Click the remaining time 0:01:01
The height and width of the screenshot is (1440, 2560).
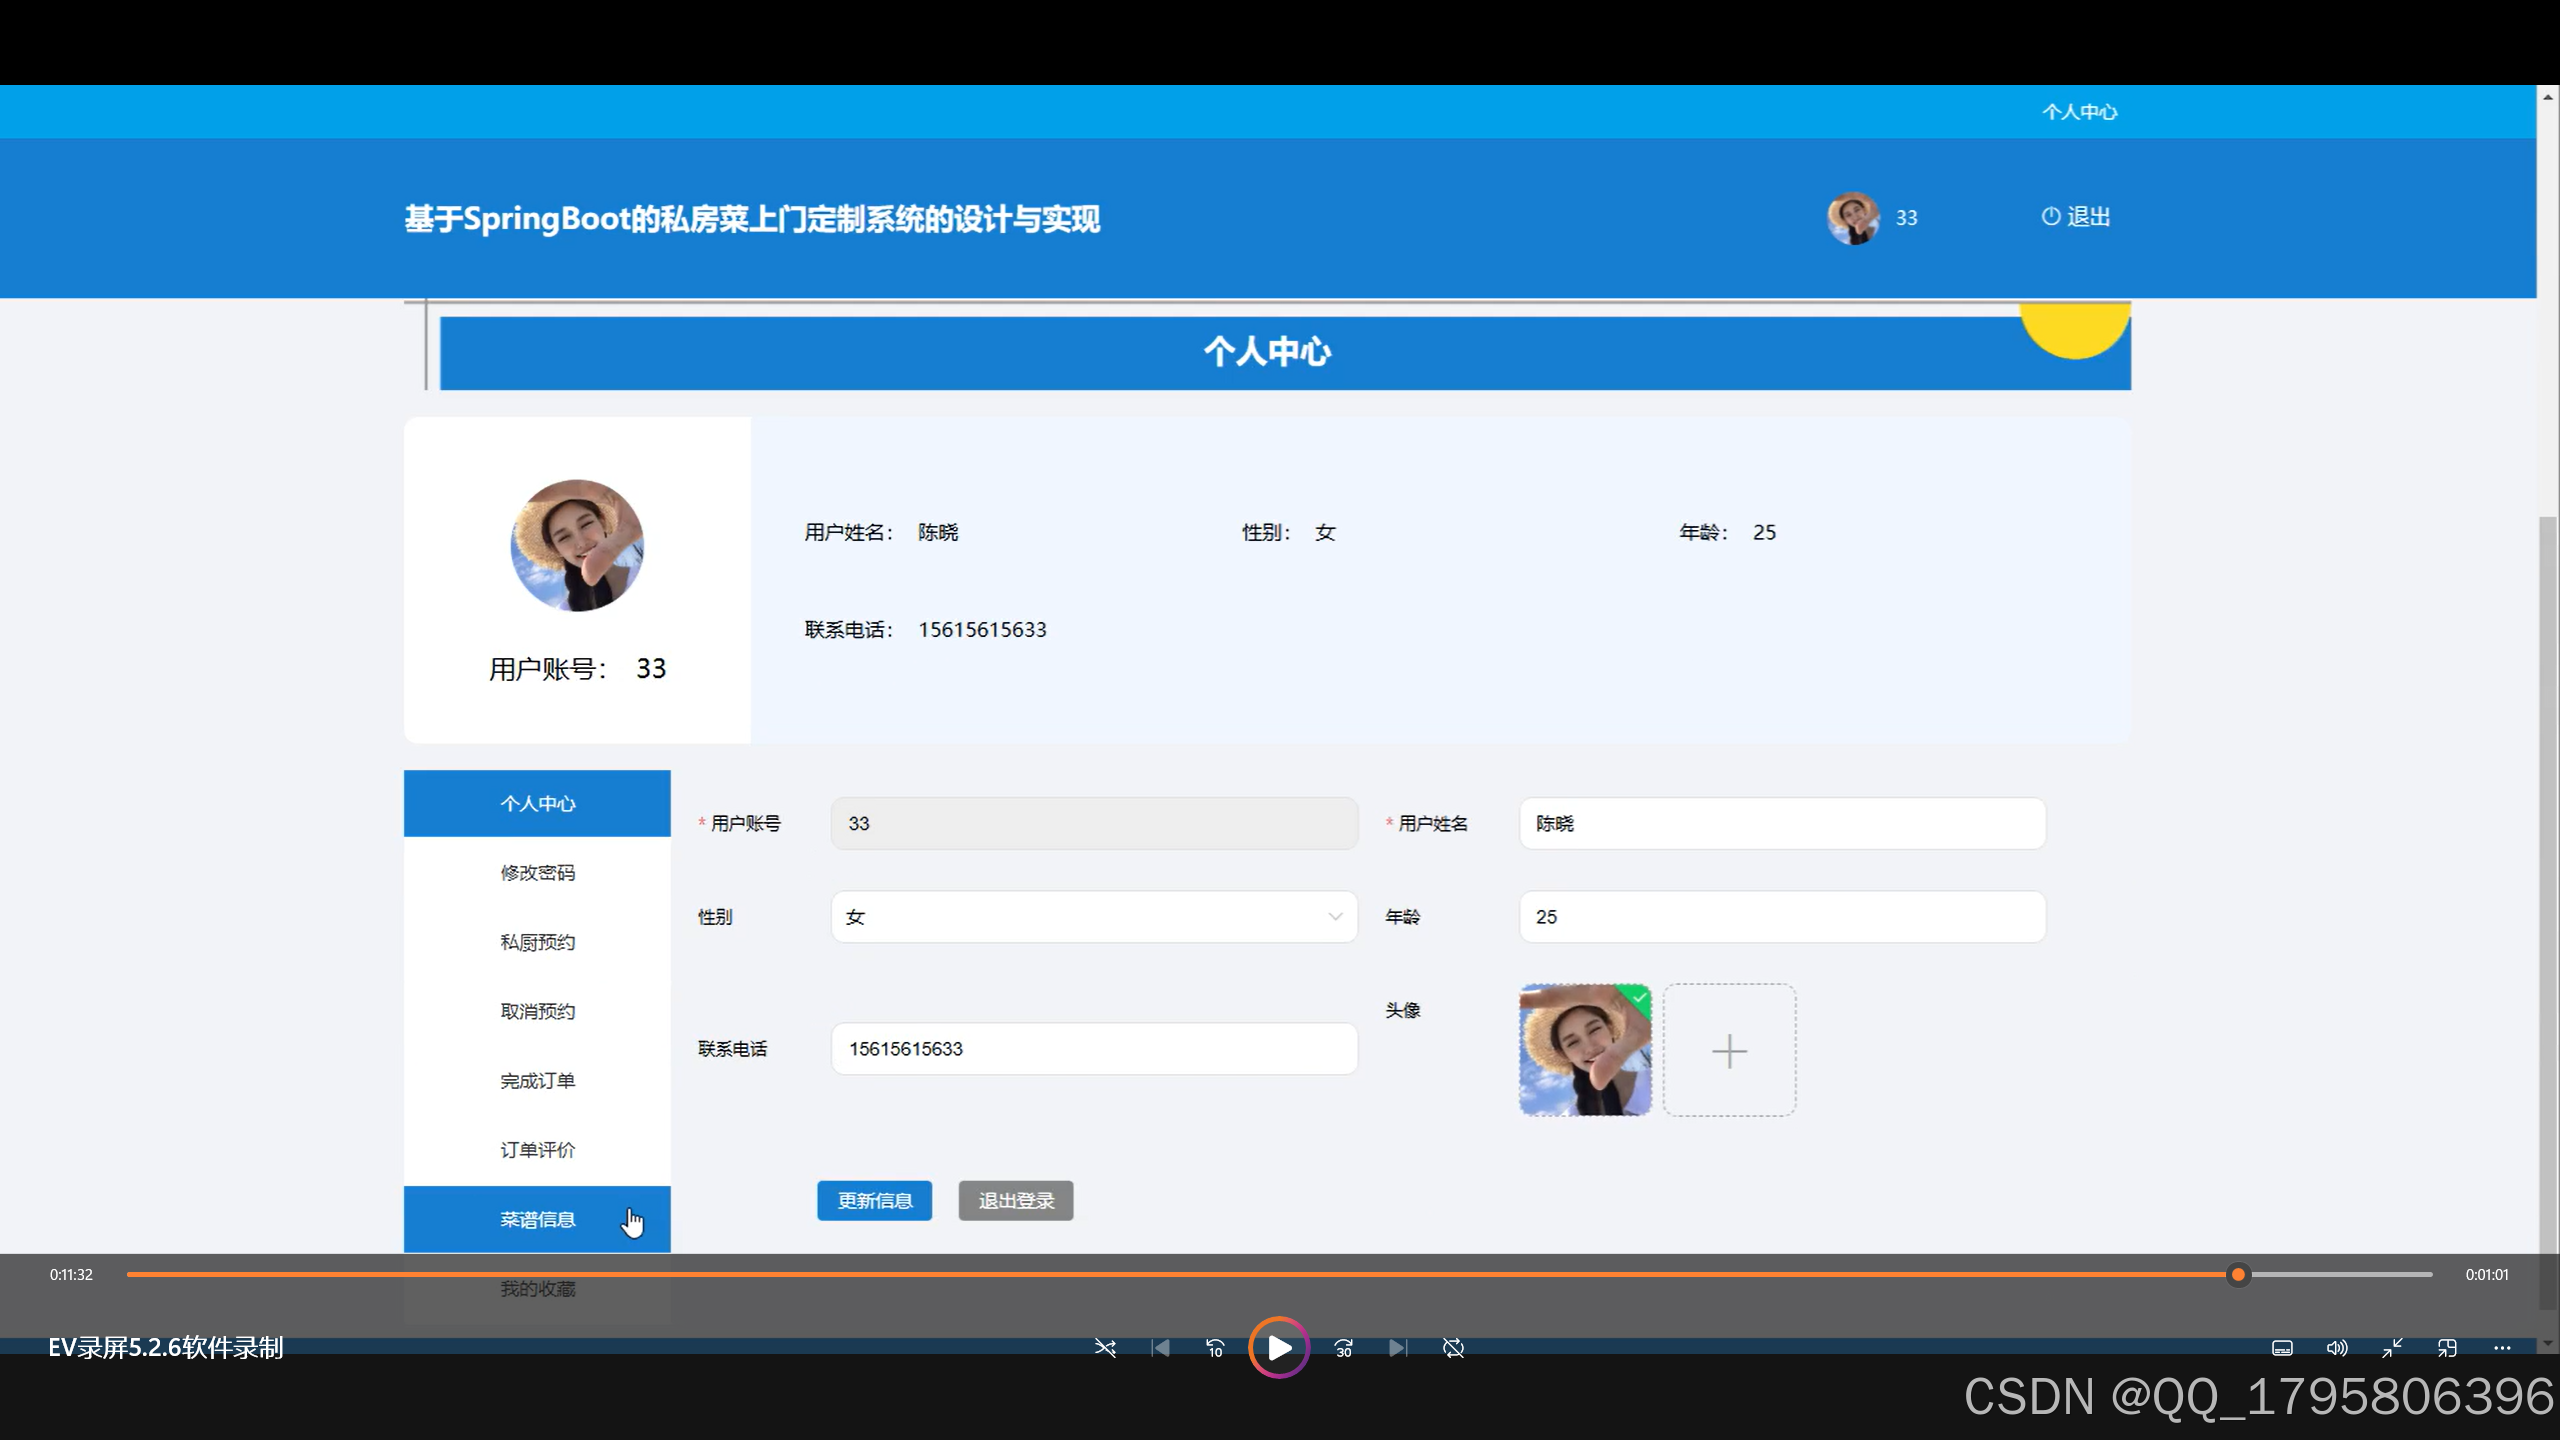tap(2486, 1274)
